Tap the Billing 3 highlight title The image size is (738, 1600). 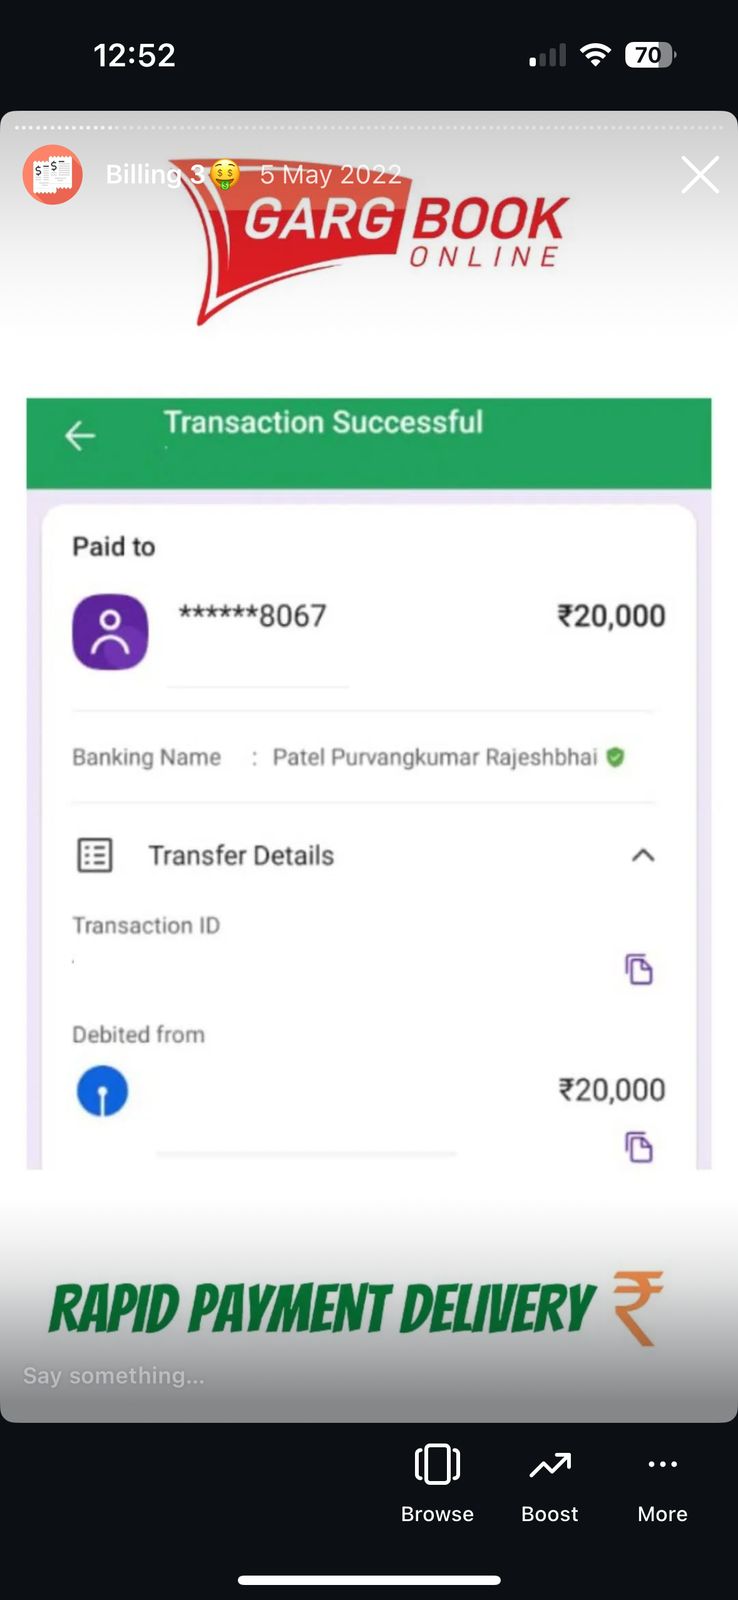[x=155, y=175]
